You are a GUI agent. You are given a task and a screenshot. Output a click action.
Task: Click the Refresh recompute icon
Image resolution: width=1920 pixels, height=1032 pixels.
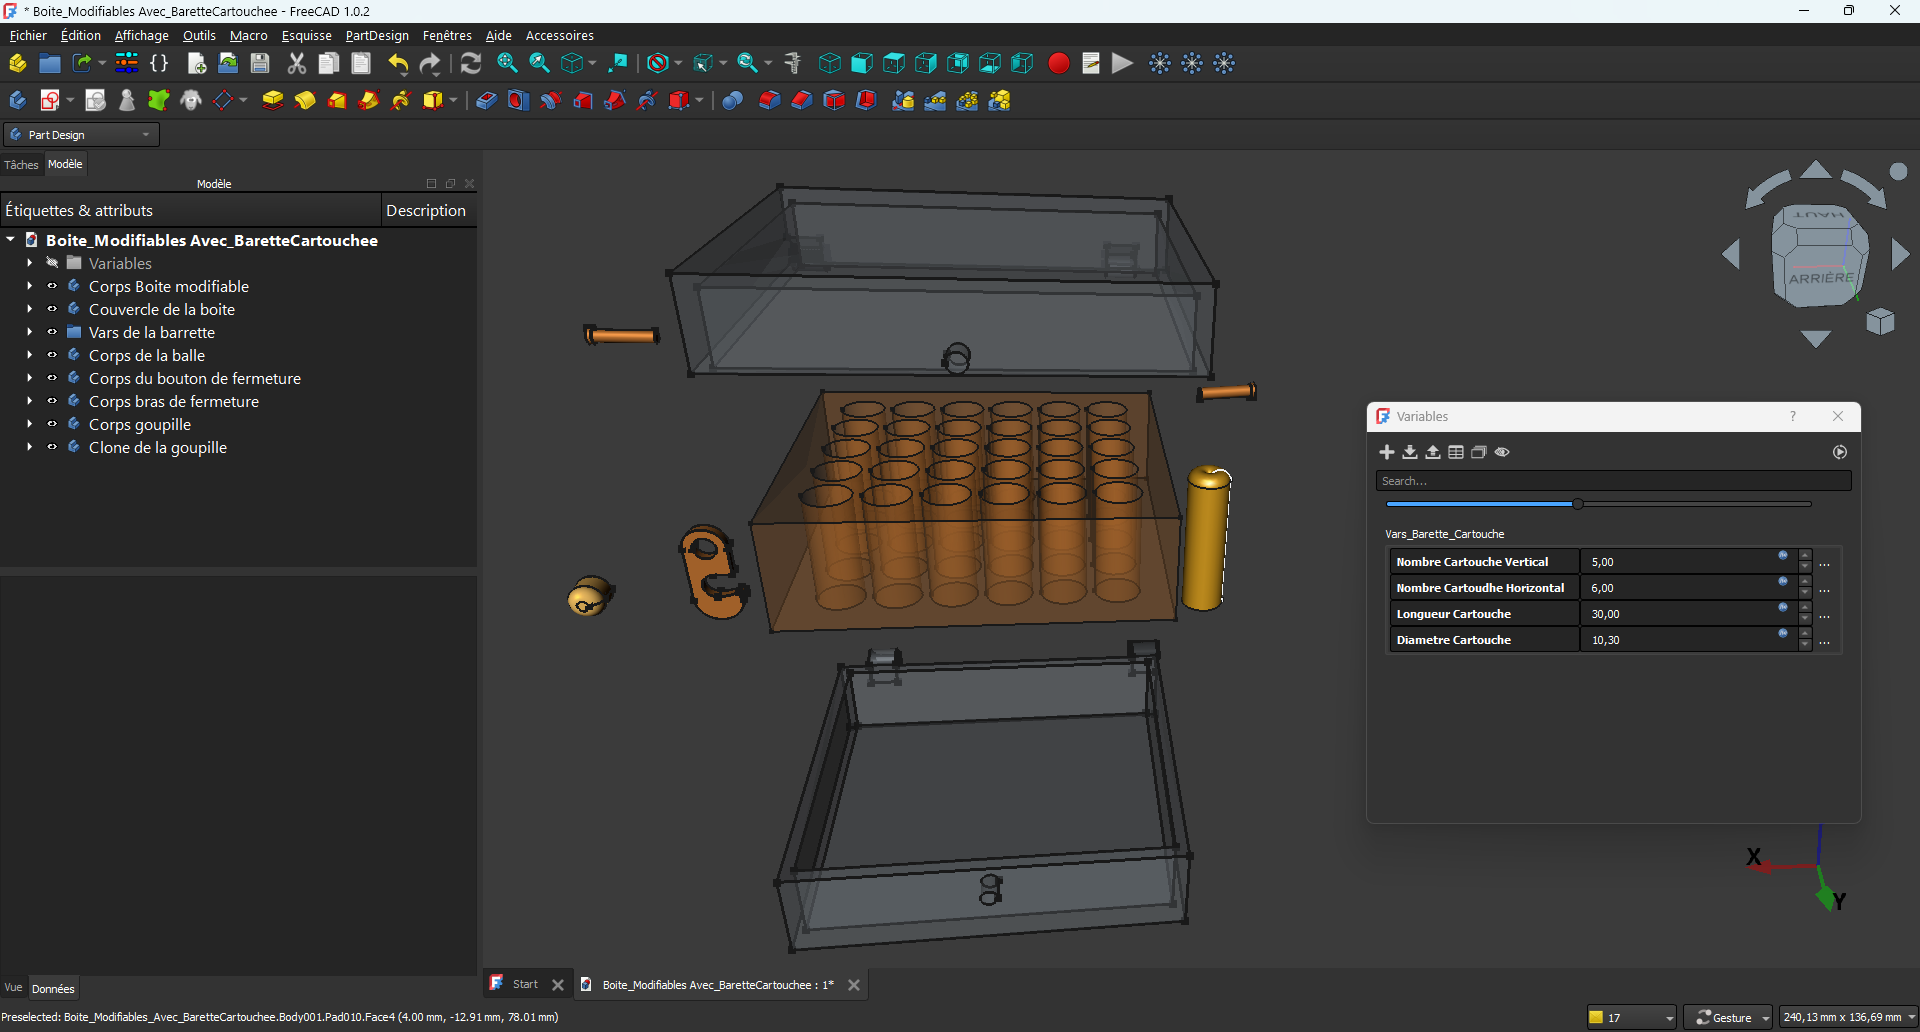tap(471, 64)
